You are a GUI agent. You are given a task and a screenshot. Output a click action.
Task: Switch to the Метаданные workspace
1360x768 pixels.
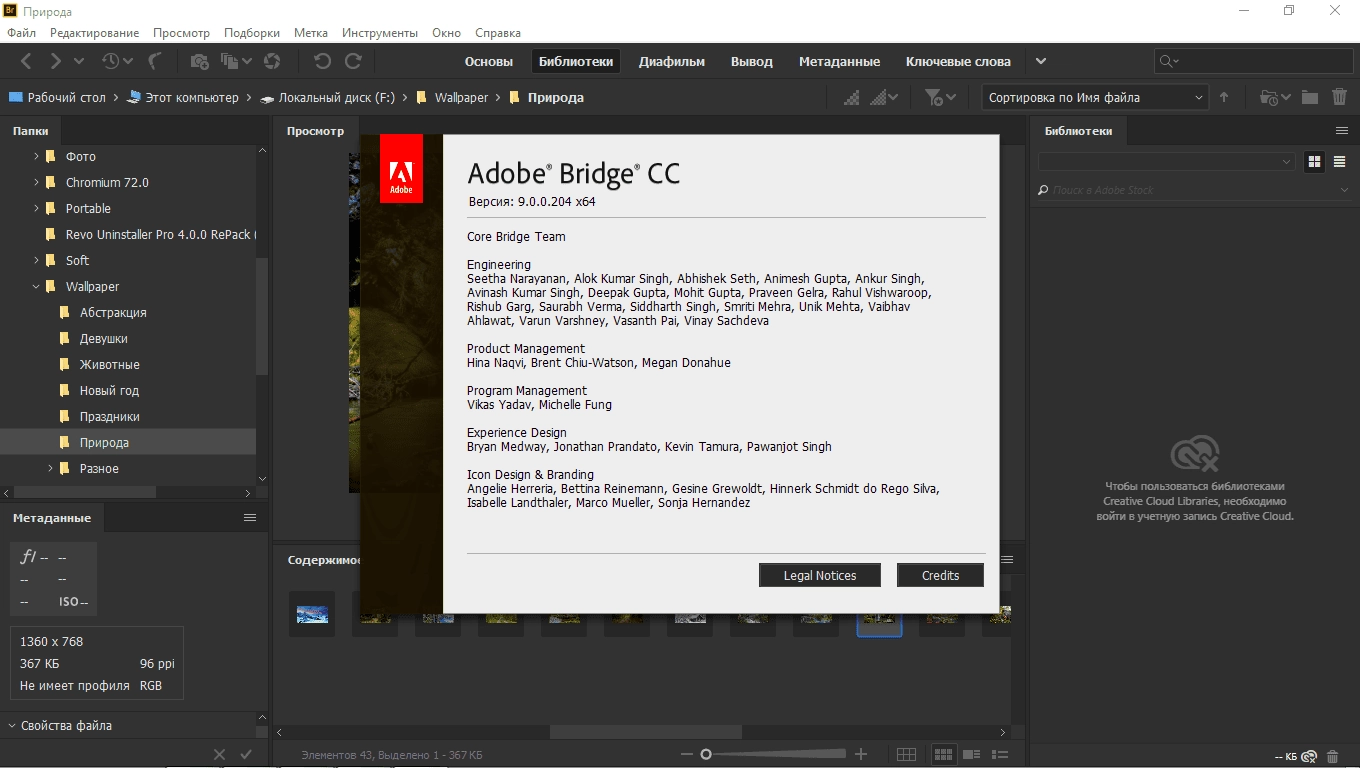(x=839, y=61)
